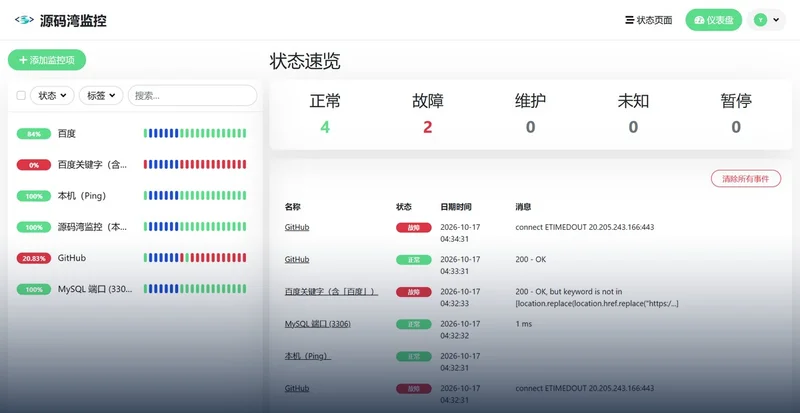Click the 正常 badge at 04:33:31

(414, 260)
